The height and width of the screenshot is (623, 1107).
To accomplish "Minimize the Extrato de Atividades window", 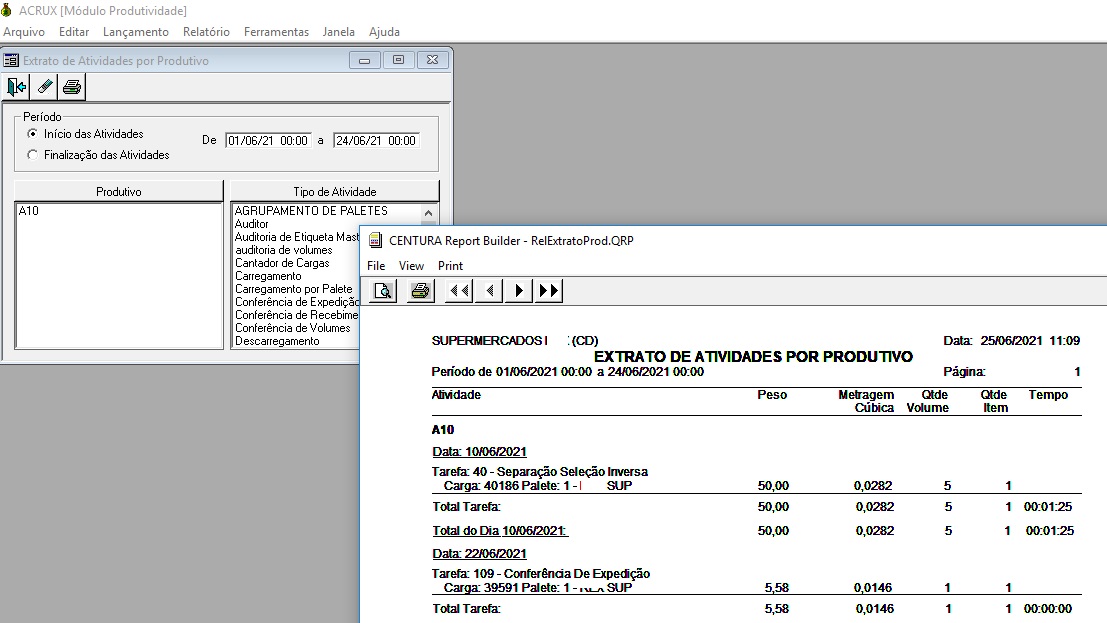I will point(364,60).
